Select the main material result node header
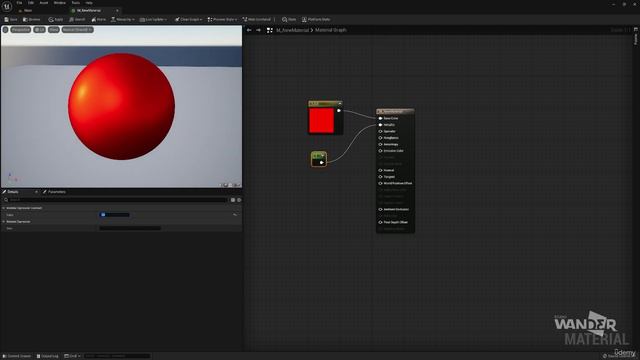 tap(395, 111)
